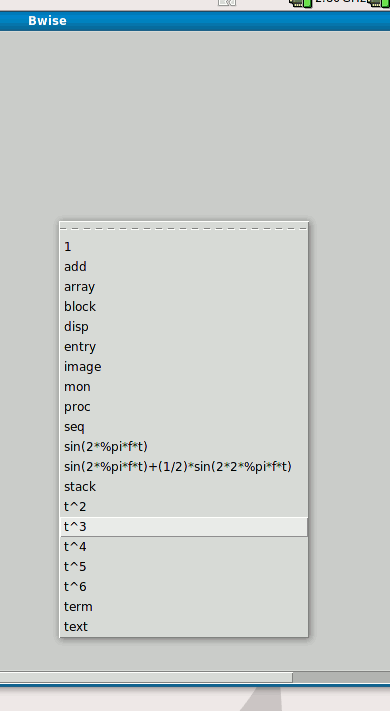Select the "t^6" menu entry
This screenshot has width=390, height=711.
184,586
